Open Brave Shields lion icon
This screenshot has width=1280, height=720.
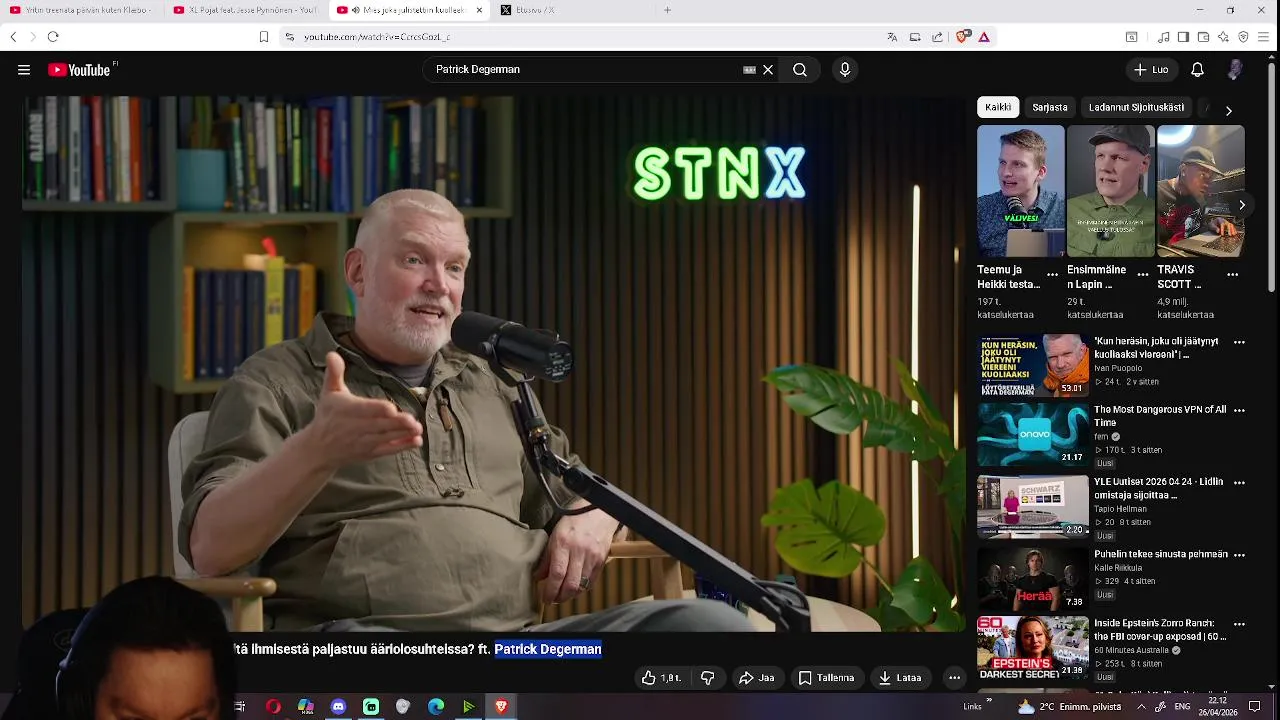pos(962,37)
